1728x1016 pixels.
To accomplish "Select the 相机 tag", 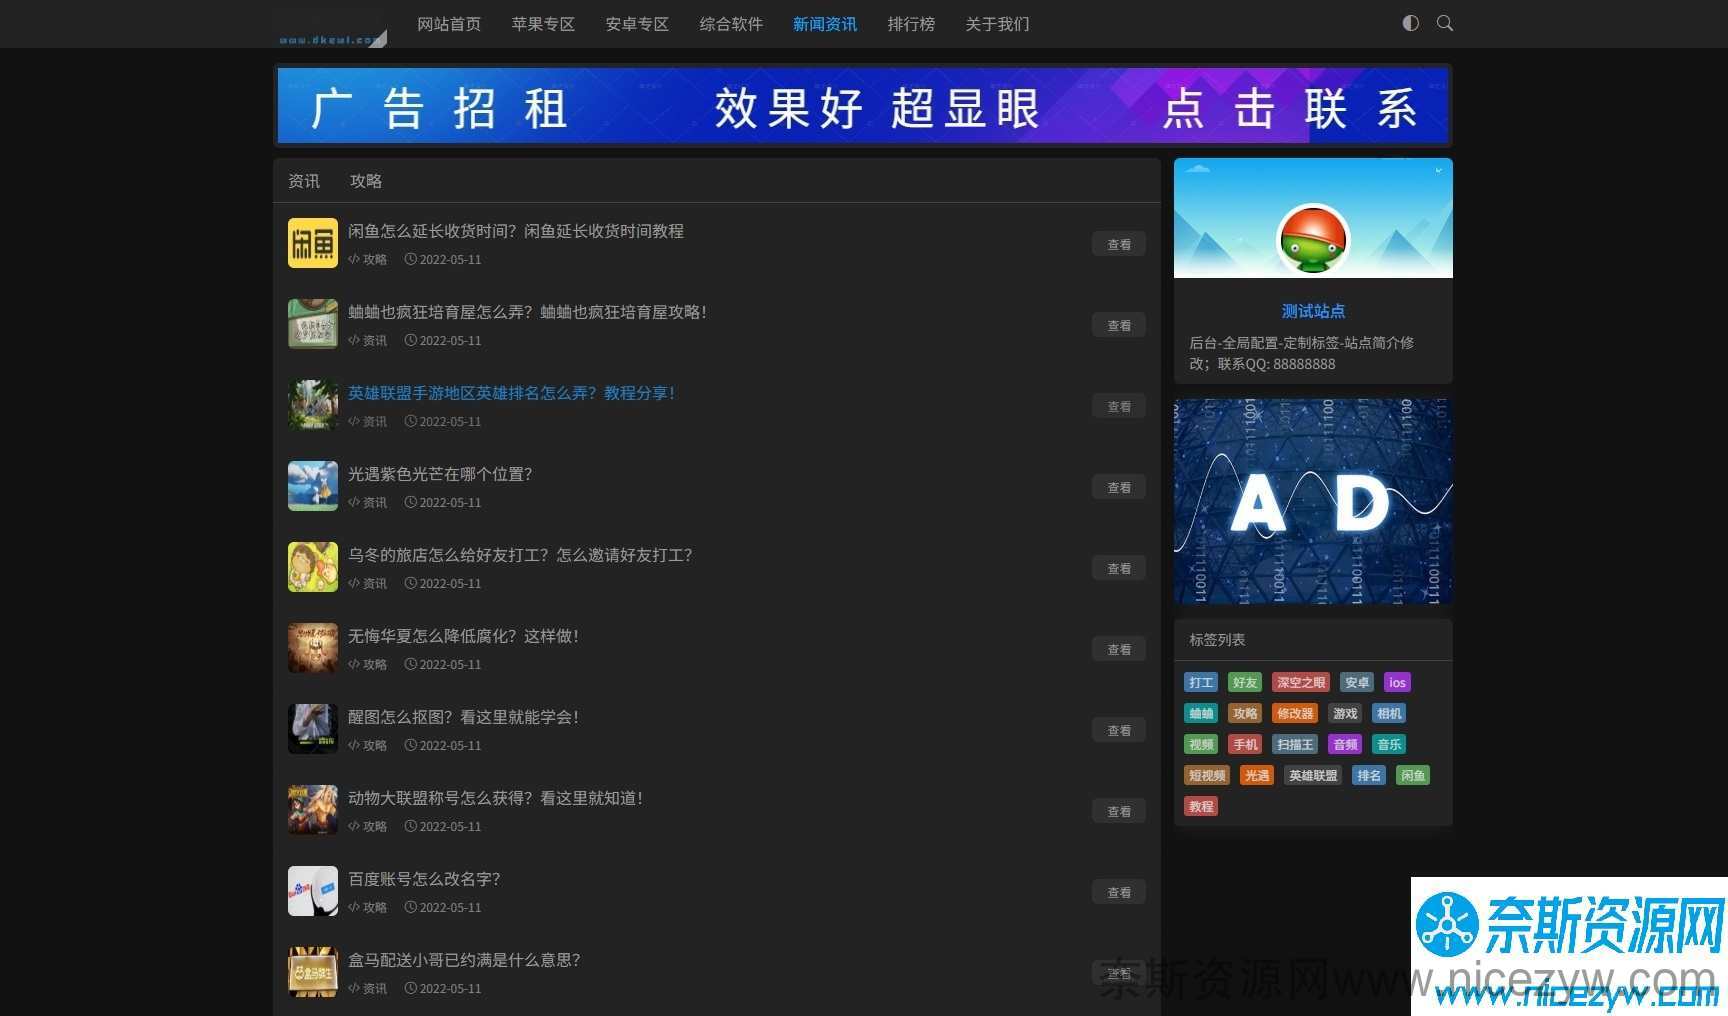I will [1389, 713].
